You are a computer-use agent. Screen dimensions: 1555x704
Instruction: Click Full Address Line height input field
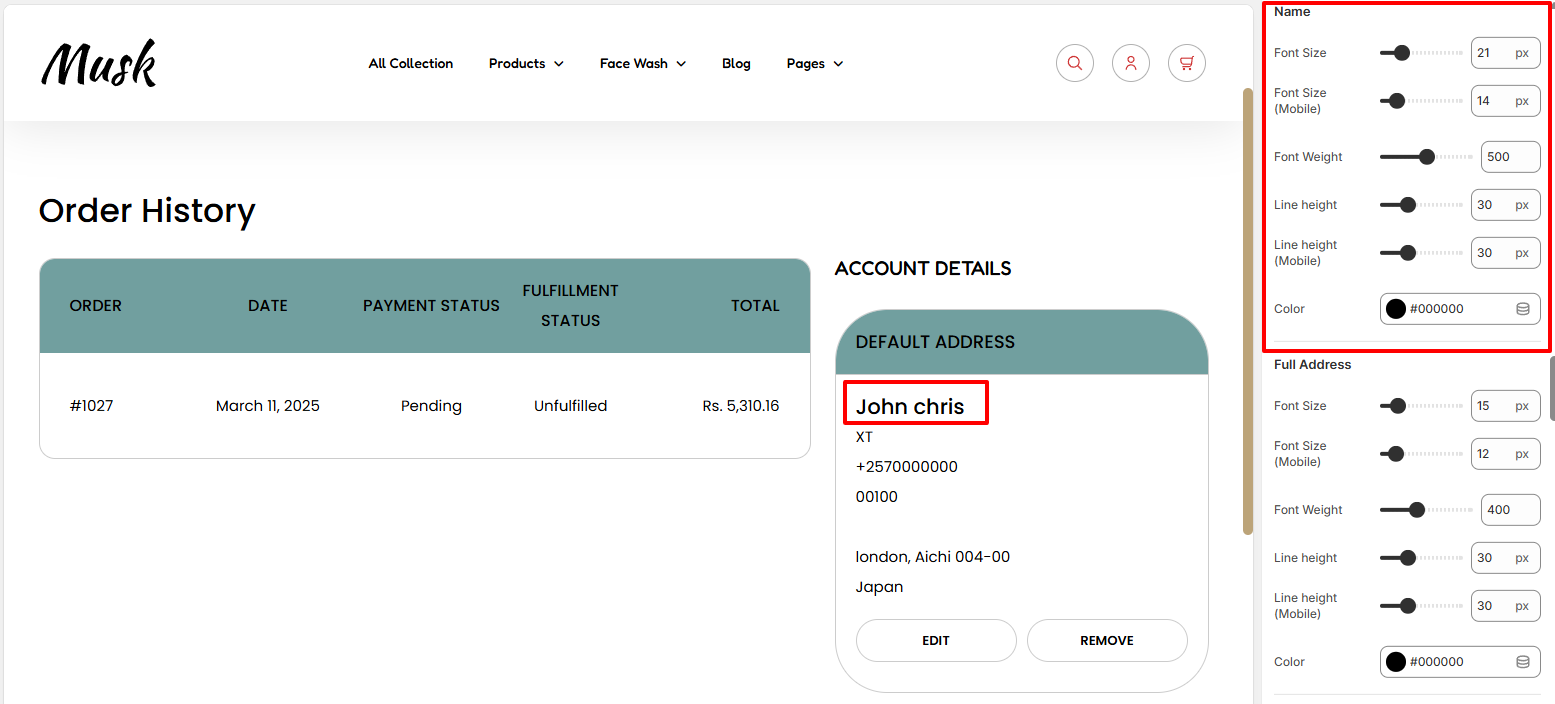coord(1505,558)
